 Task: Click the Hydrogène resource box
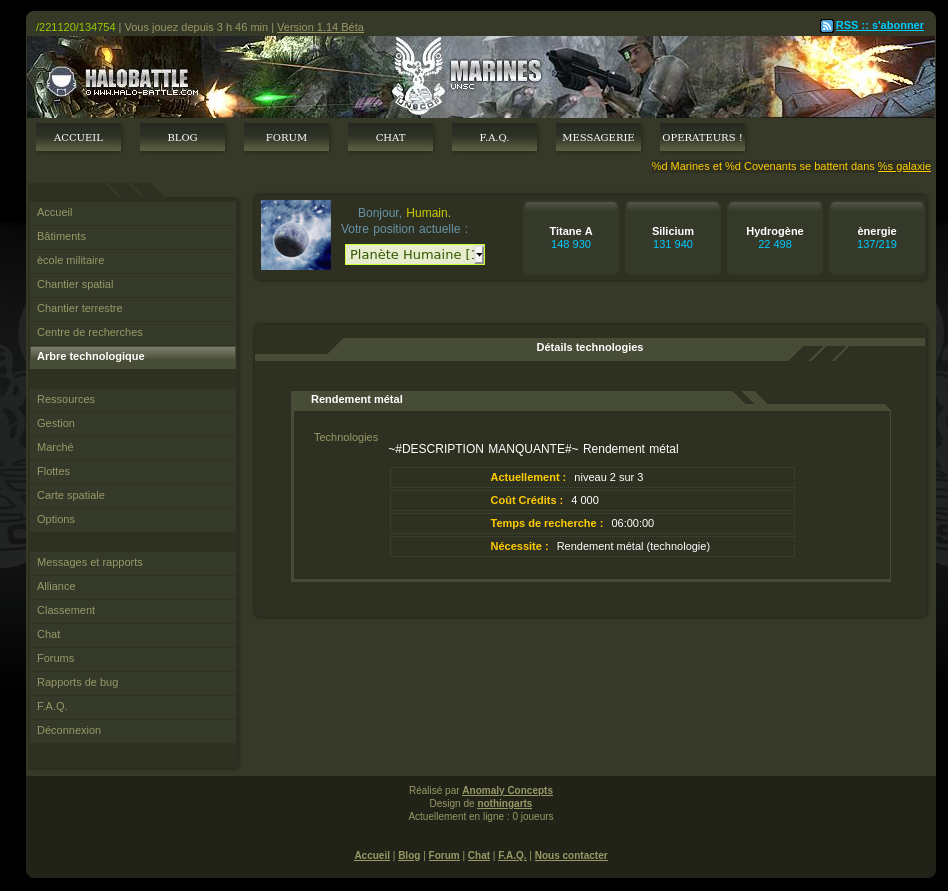click(x=774, y=238)
